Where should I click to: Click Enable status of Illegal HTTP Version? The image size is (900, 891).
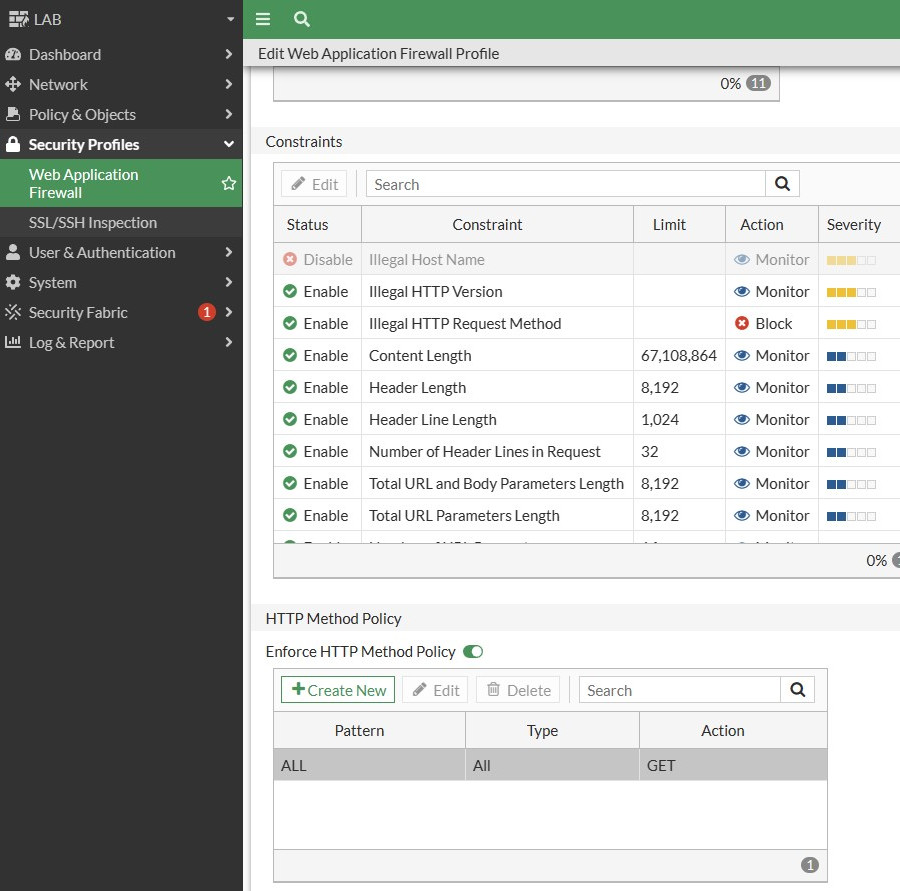pyautogui.click(x=316, y=292)
